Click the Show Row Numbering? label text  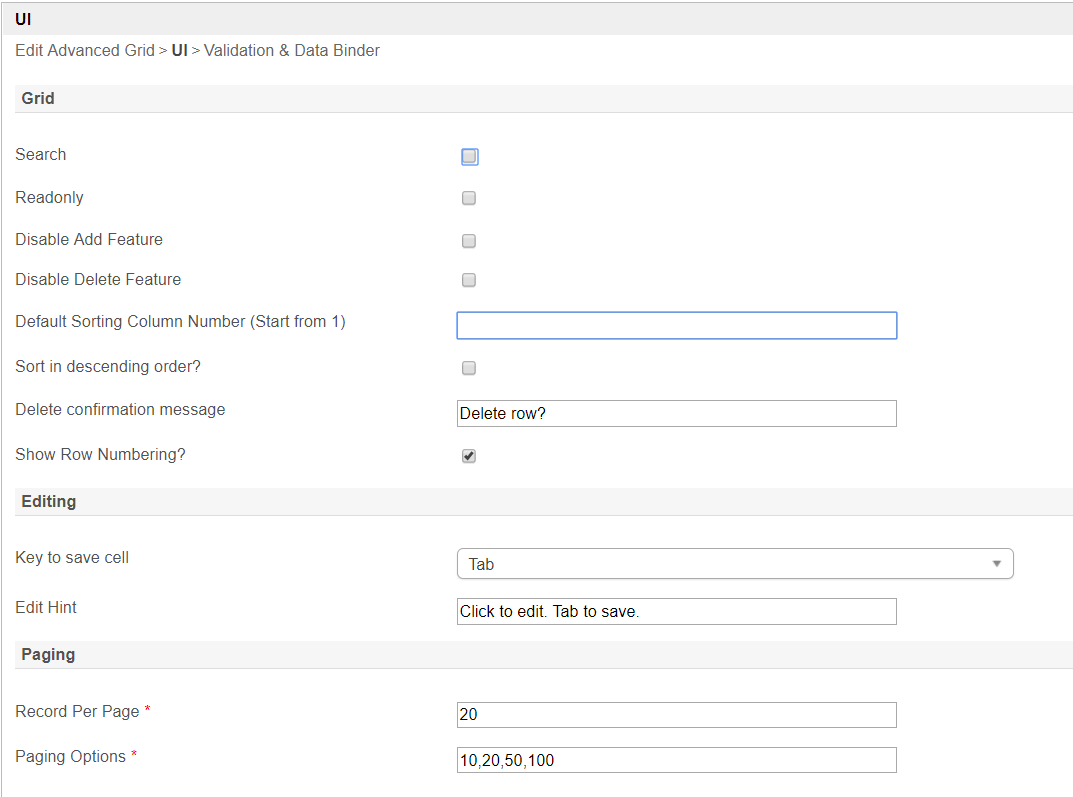(100, 455)
